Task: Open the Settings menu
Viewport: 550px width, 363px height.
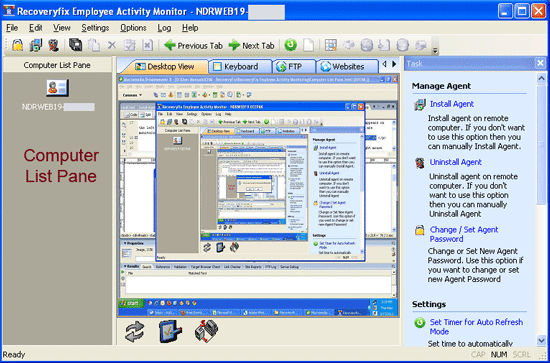Action: point(95,28)
